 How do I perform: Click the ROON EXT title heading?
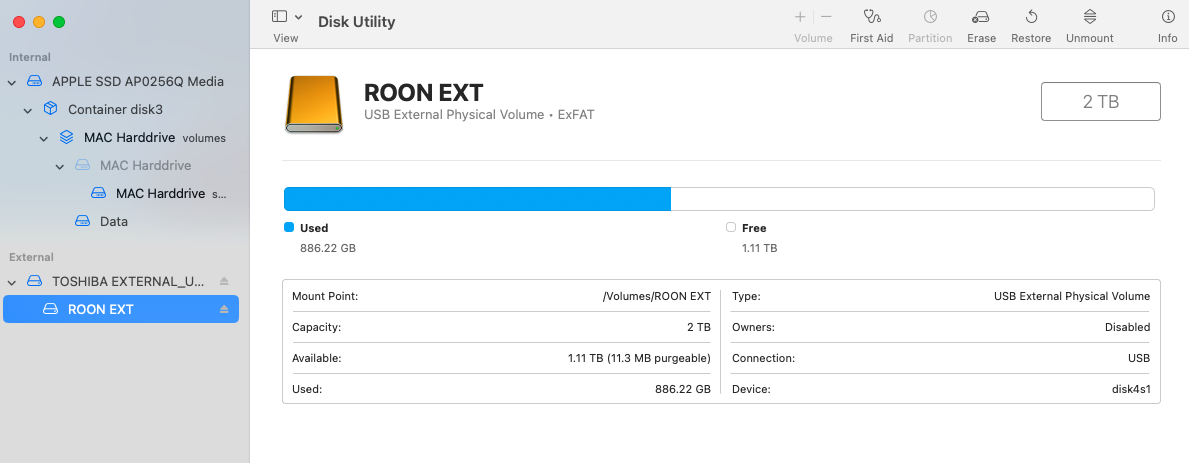[x=423, y=93]
